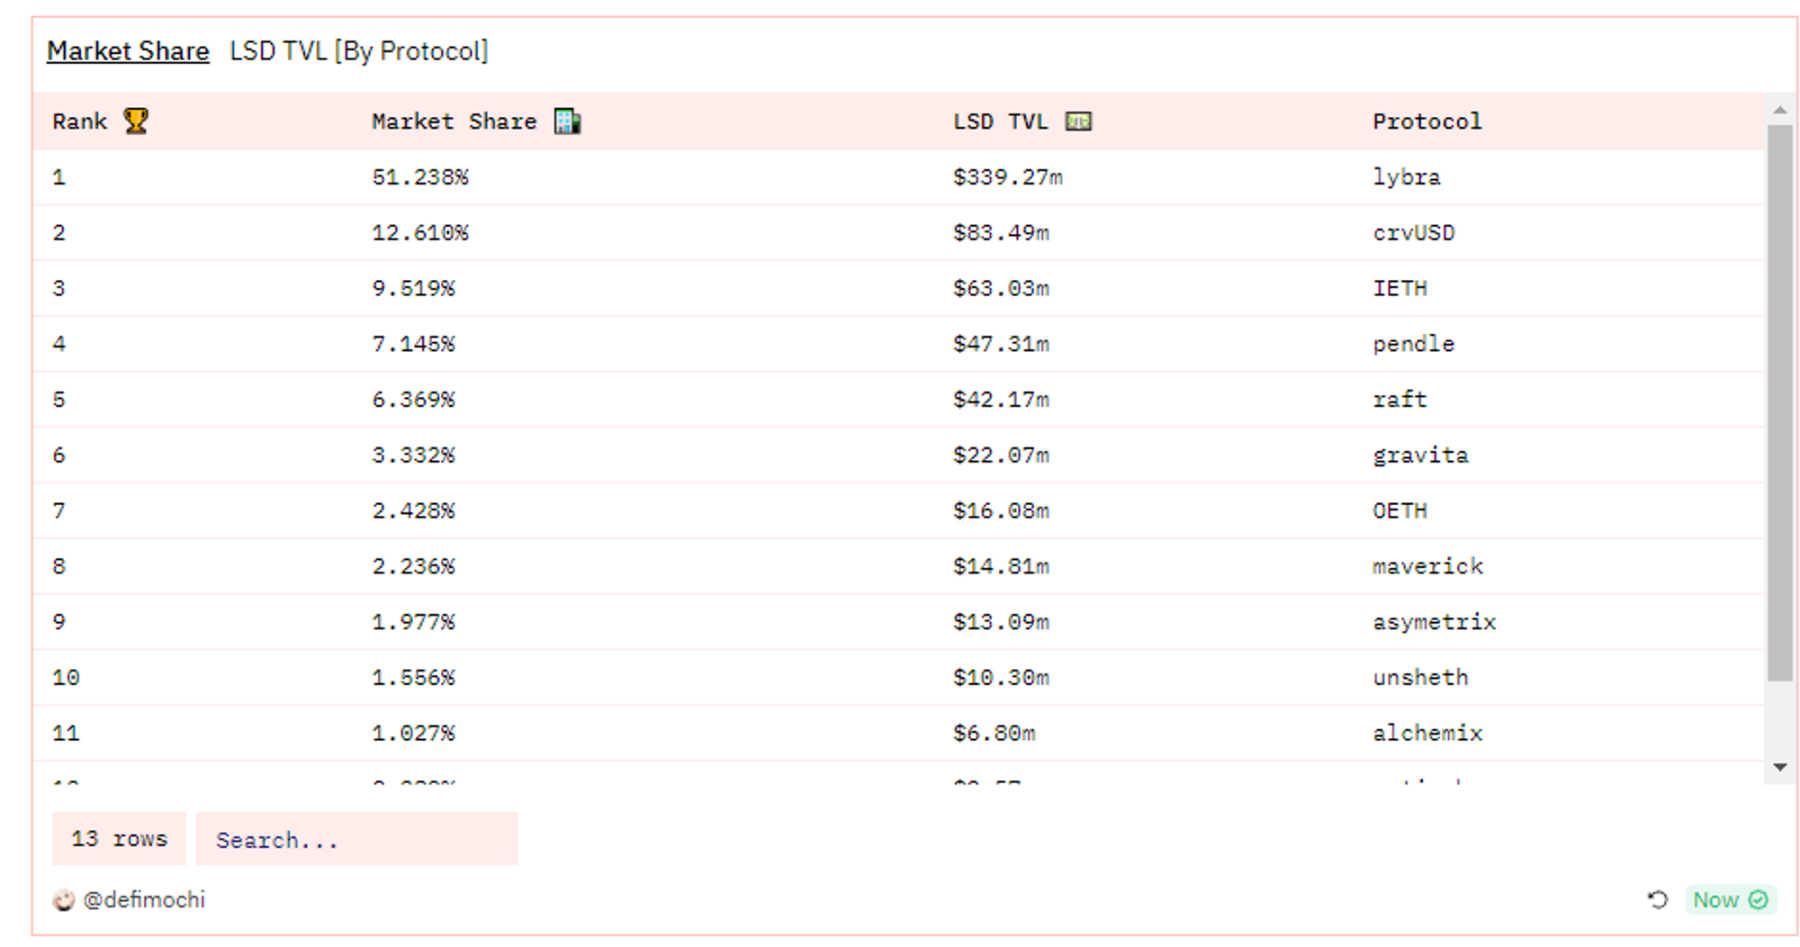Viewport: 1800px width, 947px height.
Task: Open the Market Share title link
Action: click(x=128, y=51)
